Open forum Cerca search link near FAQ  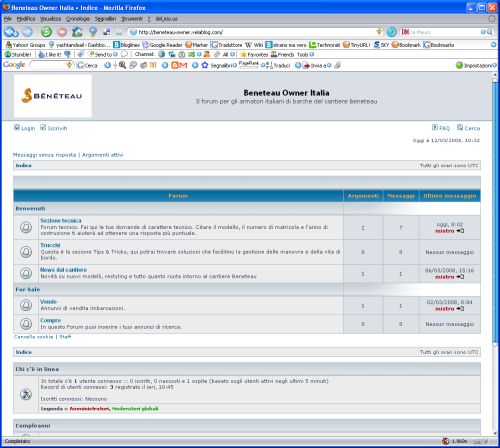[x=468, y=128]
